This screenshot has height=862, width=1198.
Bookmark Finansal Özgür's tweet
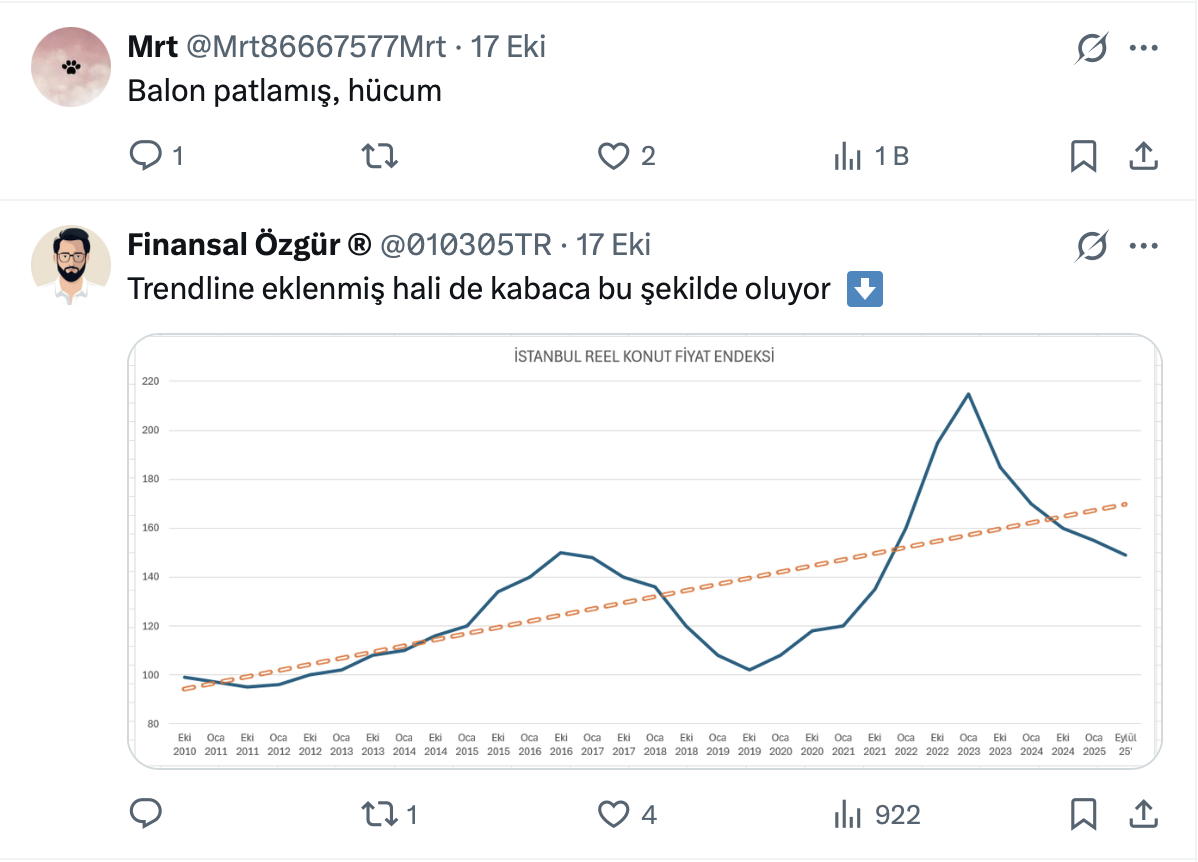[1084, 814]
